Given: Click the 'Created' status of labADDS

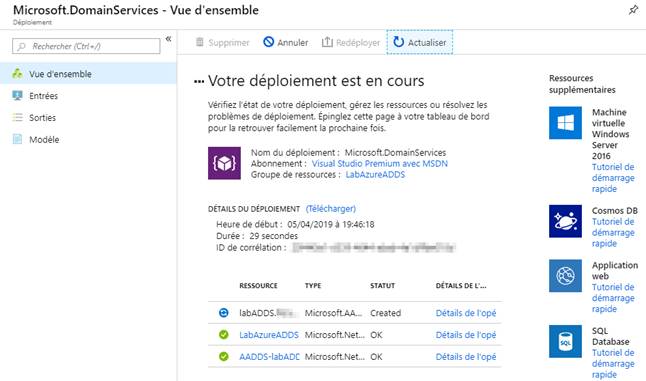Looking at the screenshot, I should coord(385,313).
